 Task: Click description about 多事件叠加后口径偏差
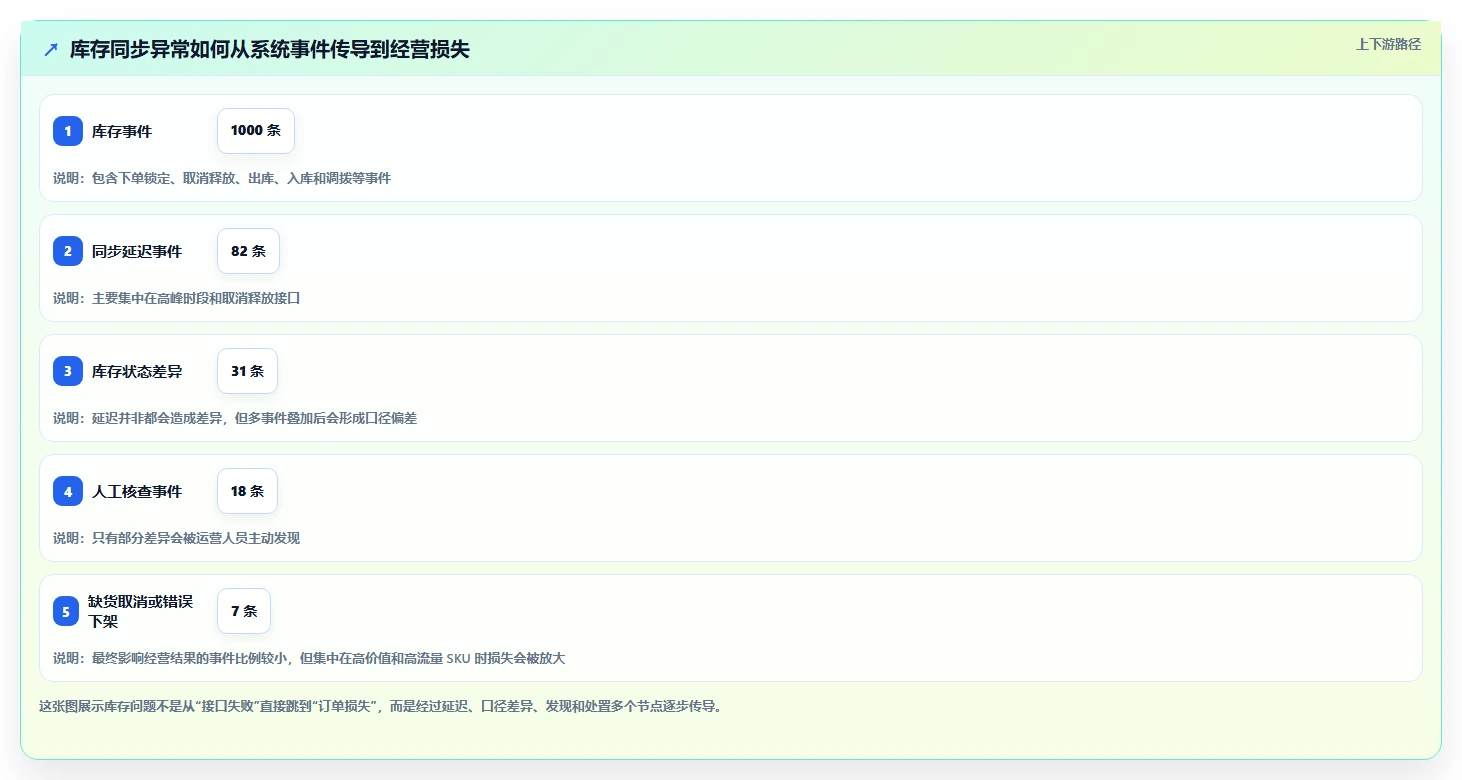point(235,418)
